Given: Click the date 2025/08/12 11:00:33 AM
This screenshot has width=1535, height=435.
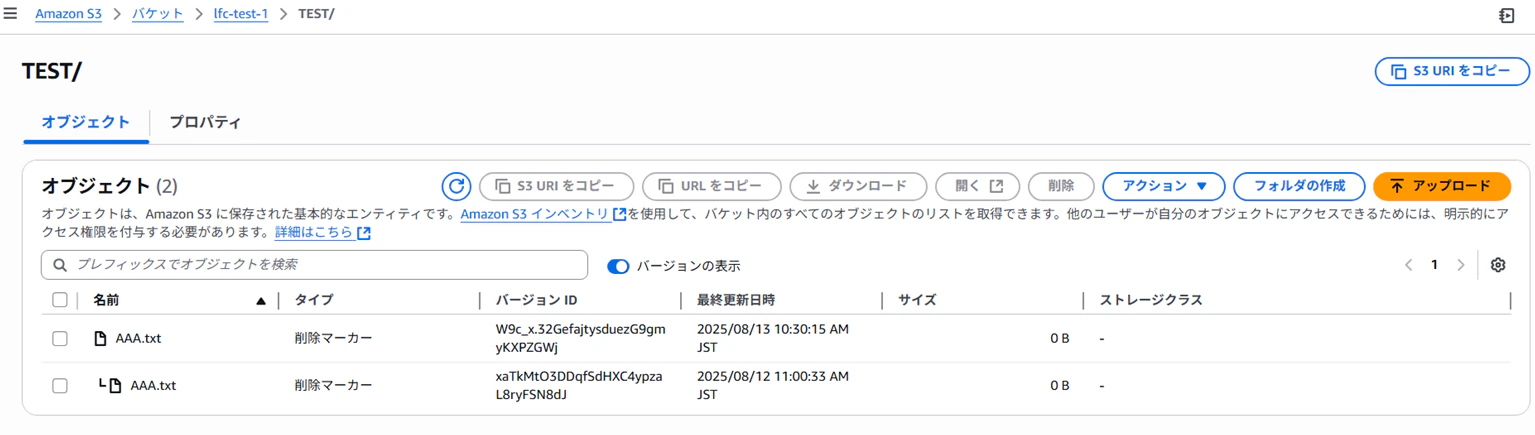Looking at the screenshot, I should (773, 385).
